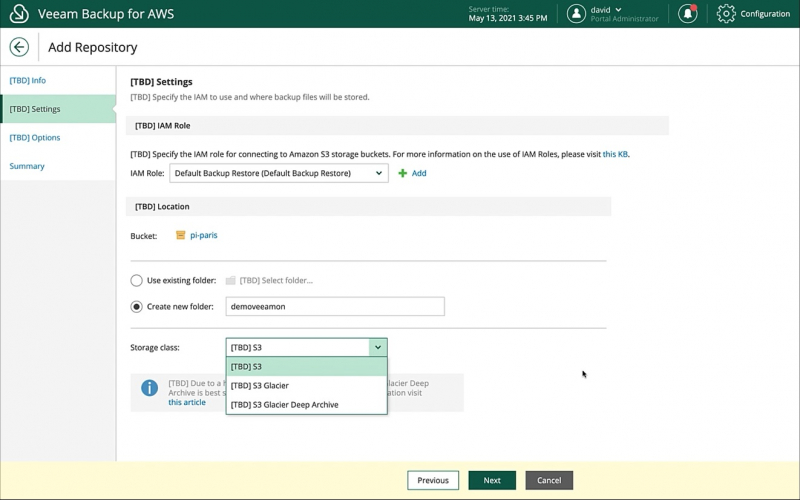Click the pi-paris bucket icon
800x500 pixels.
point(180,235)
